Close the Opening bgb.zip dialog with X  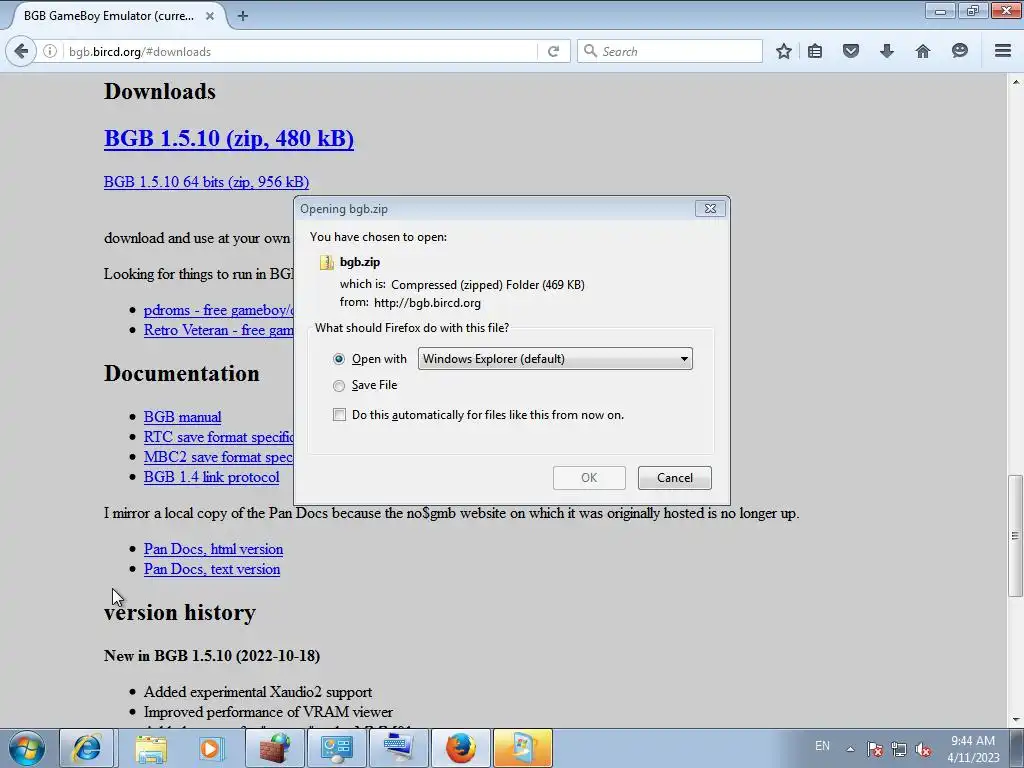(711, 208)
